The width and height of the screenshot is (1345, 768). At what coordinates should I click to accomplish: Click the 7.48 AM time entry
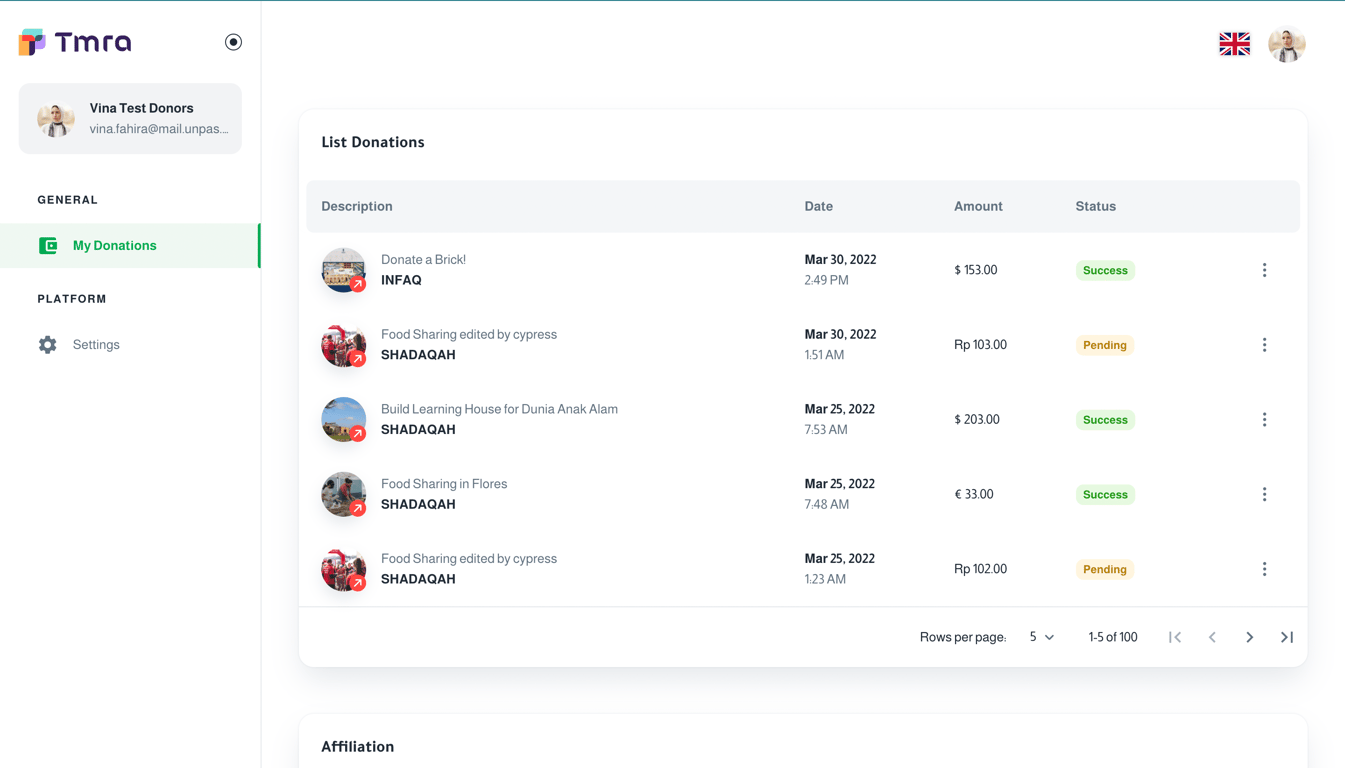(827, 504)
